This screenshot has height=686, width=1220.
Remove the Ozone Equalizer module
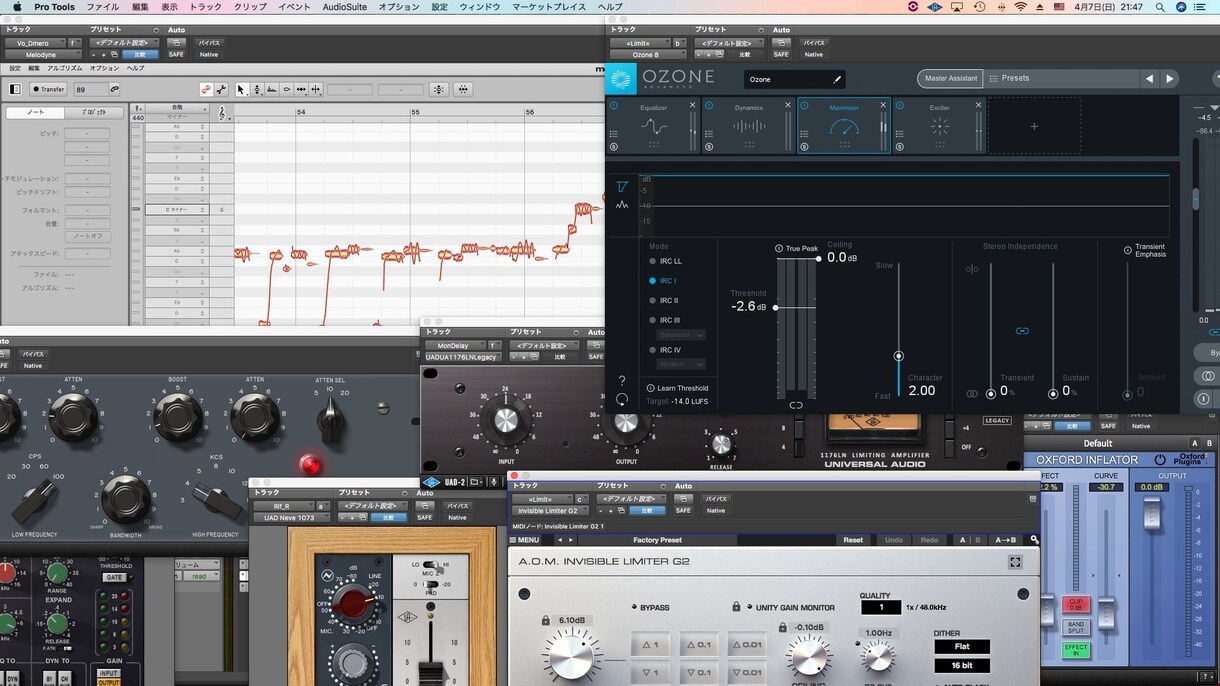tap(692, 105)
